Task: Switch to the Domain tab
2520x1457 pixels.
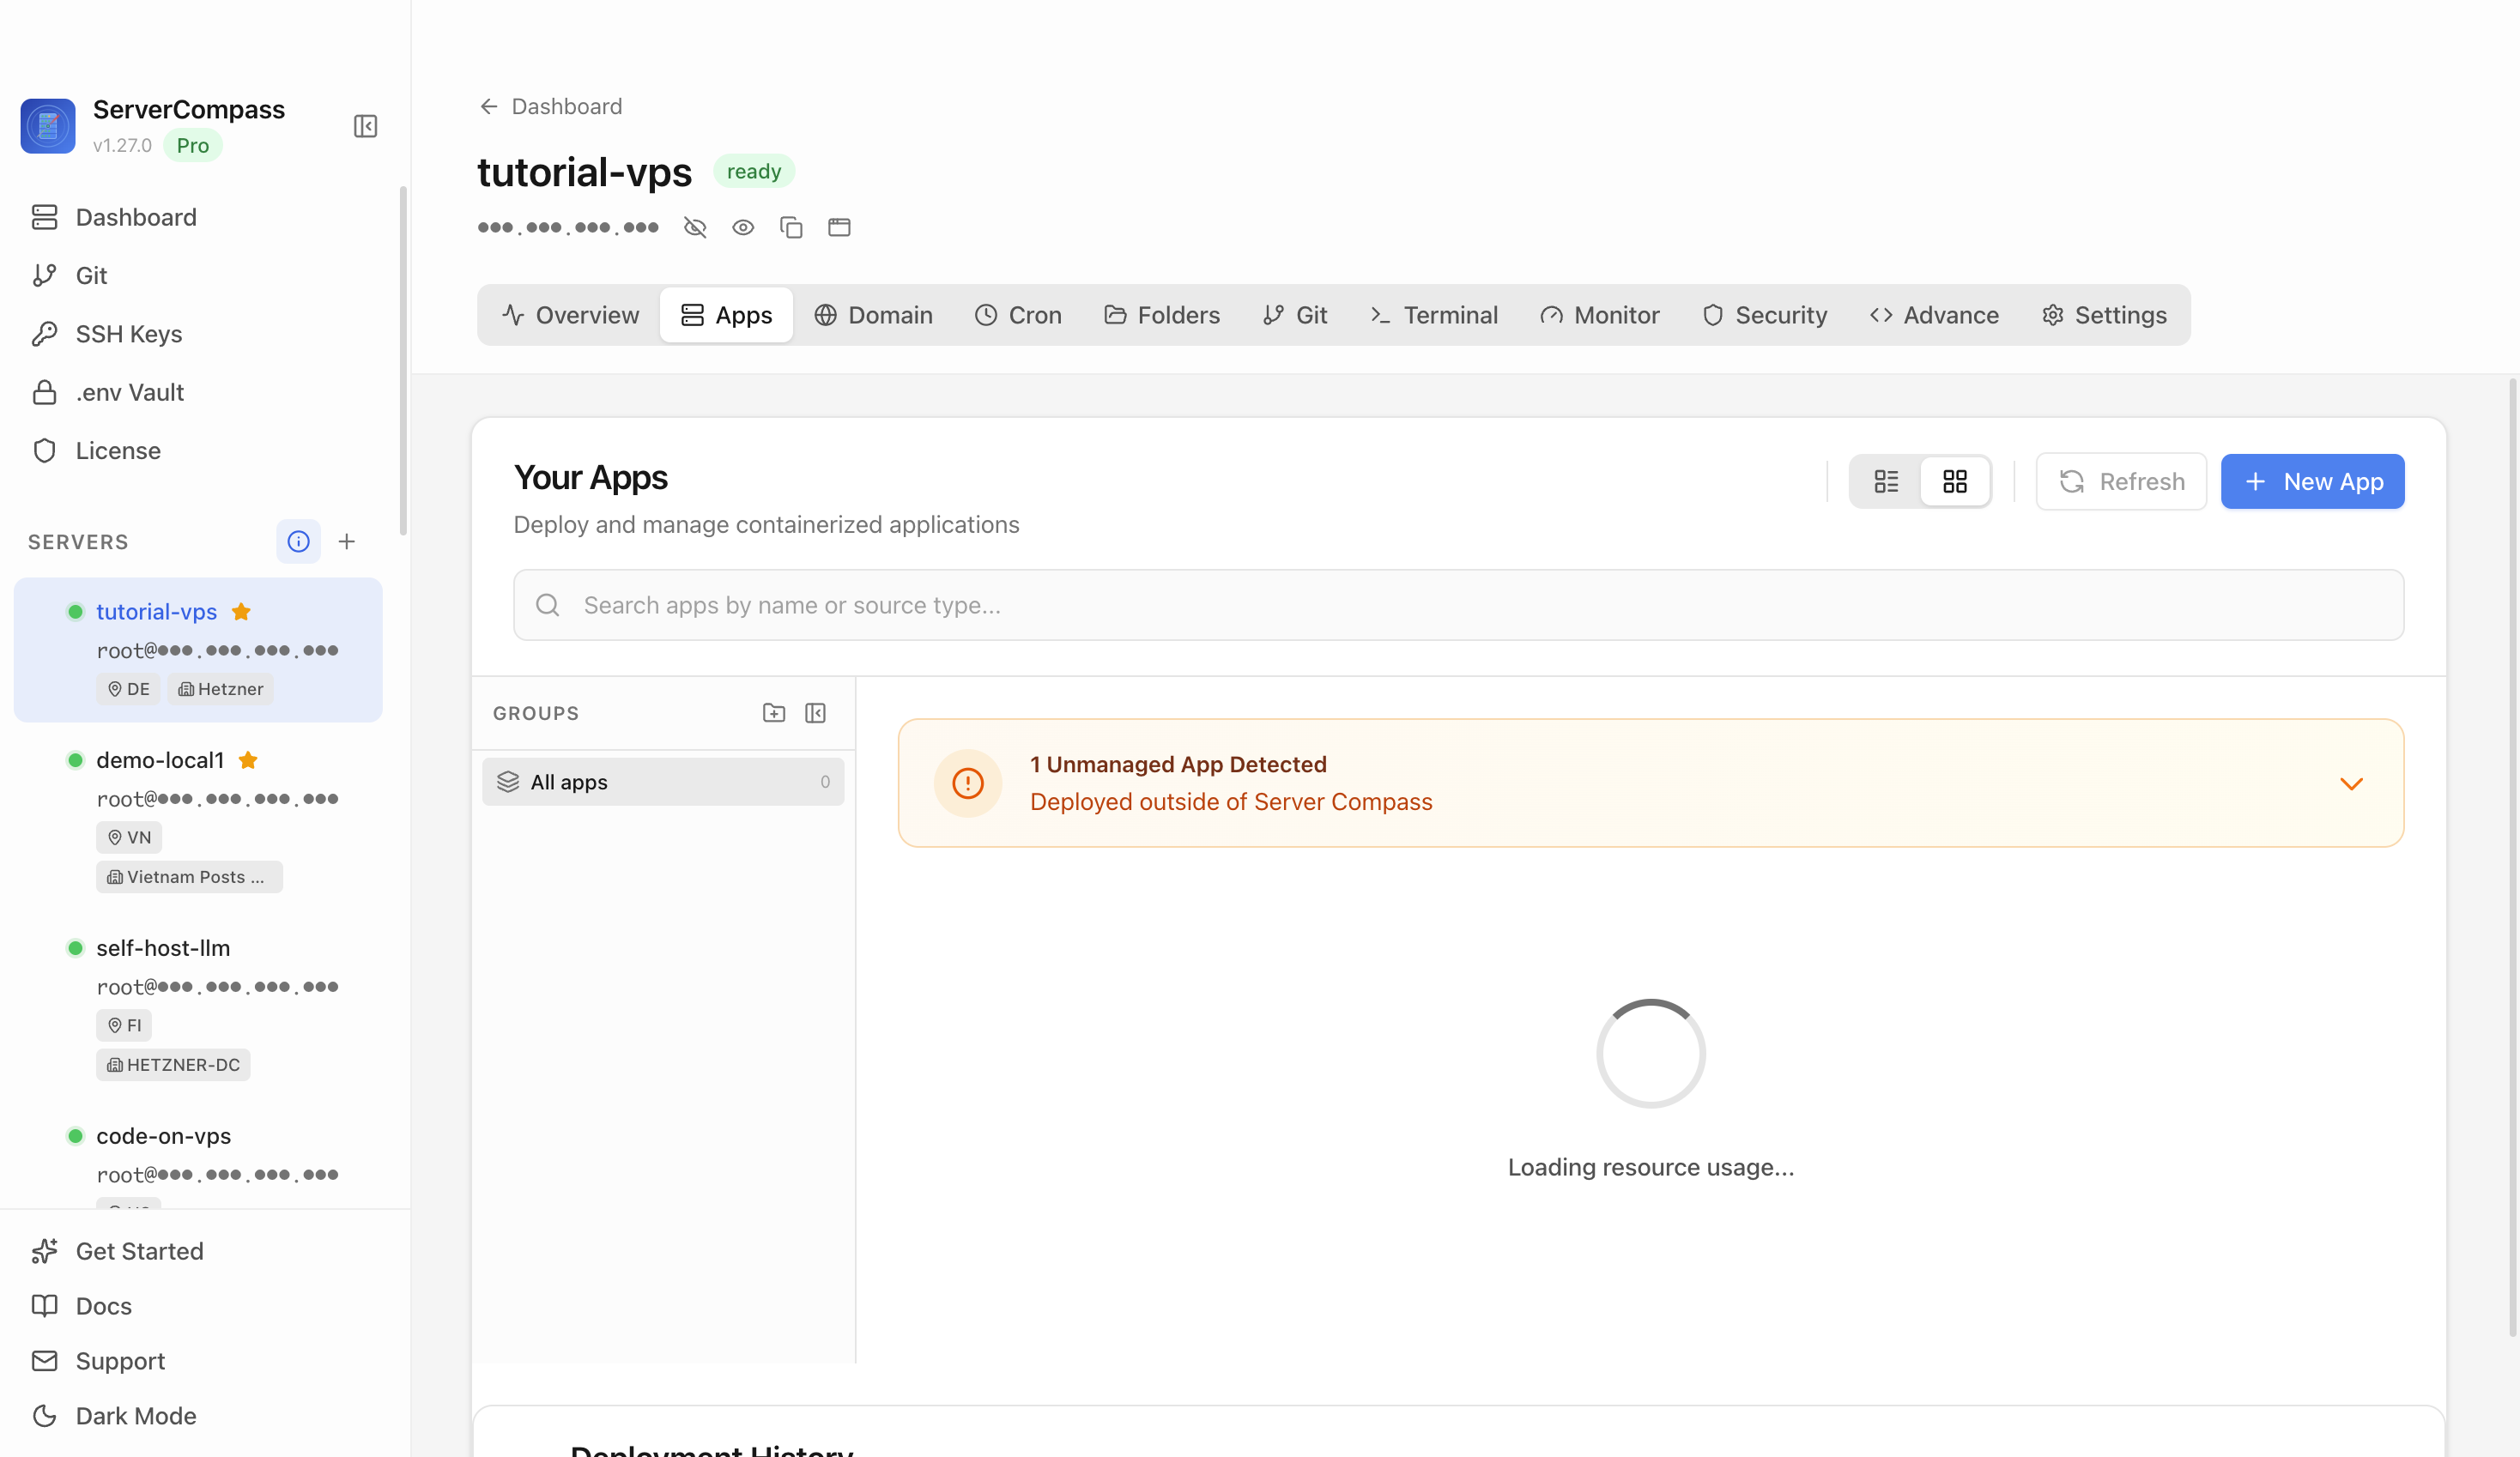Action: pos(874,315)
